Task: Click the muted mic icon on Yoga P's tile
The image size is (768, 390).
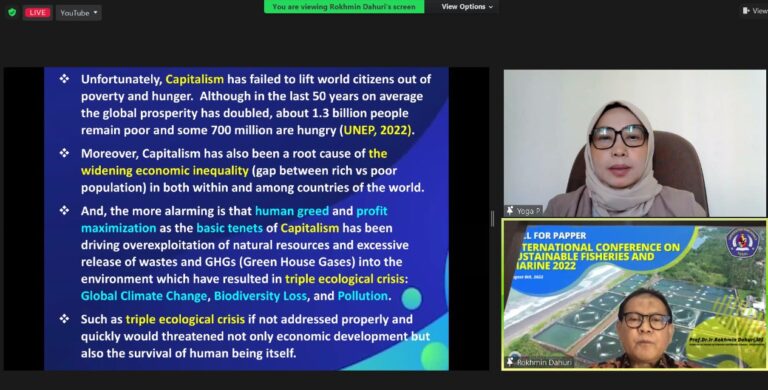Action: [x=510, y=211]
